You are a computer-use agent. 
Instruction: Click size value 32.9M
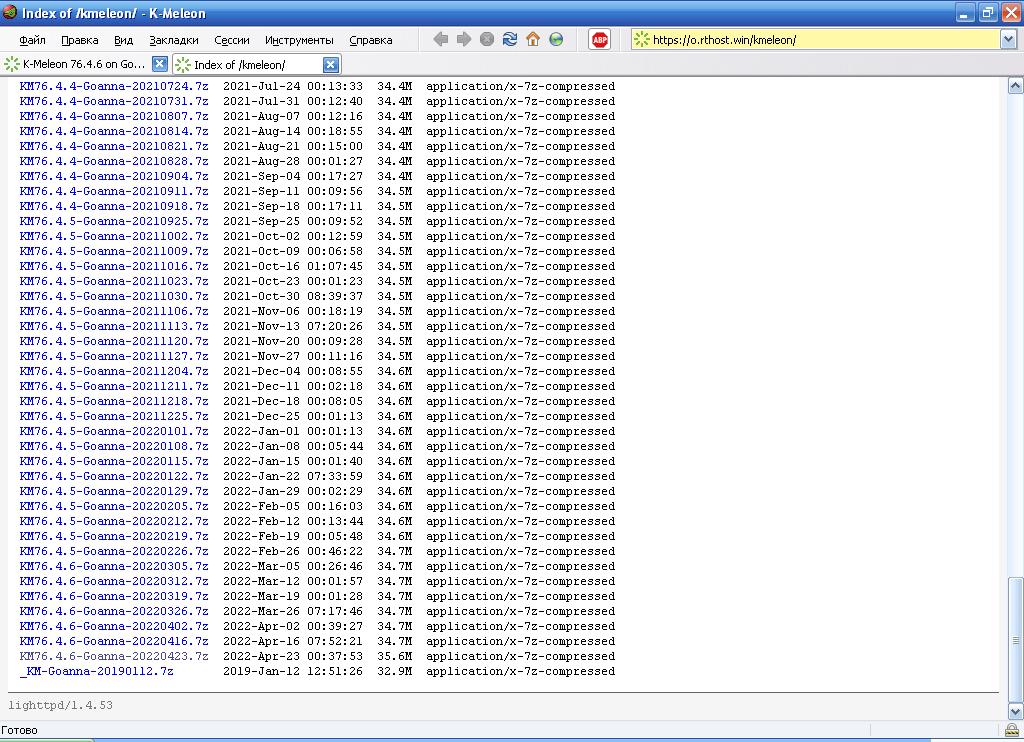[394, 672]
